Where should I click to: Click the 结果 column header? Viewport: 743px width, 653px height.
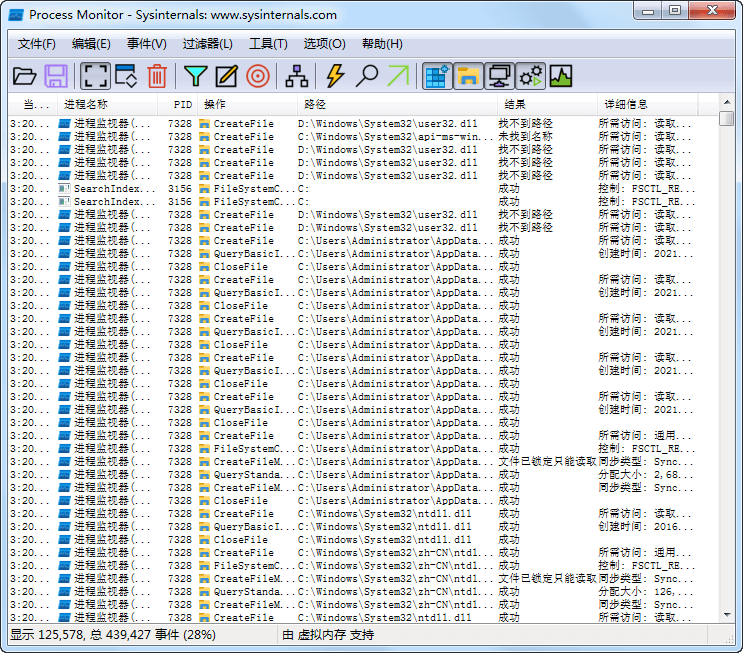pos(515,104)
